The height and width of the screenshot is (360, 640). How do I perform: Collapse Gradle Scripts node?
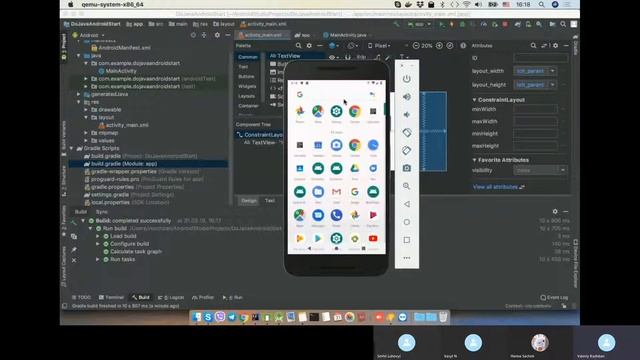click(72, 148)
